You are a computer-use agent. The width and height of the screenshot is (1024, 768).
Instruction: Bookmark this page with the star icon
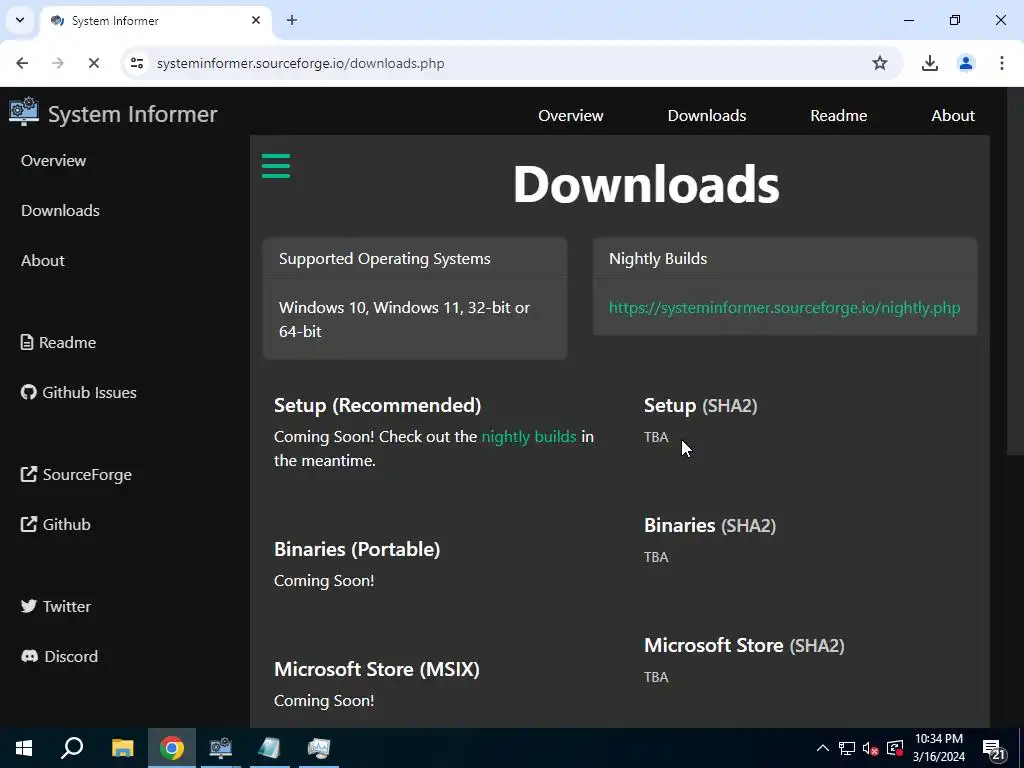point(880,63)
